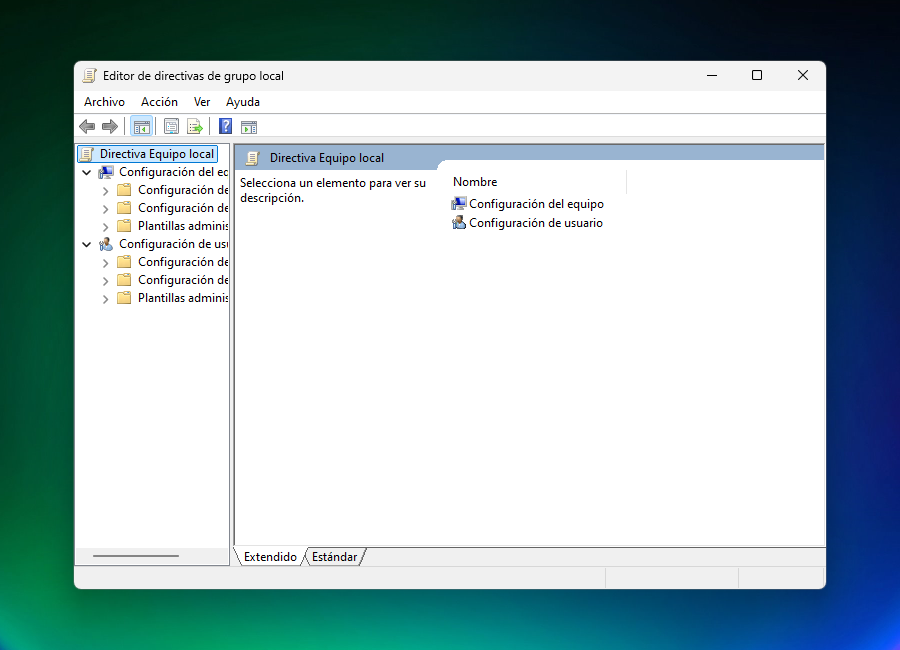Viewport: 900px width, 650px height.
Task: Toggle the show/hide console tree toolbar icon
Action: point(142,126)
